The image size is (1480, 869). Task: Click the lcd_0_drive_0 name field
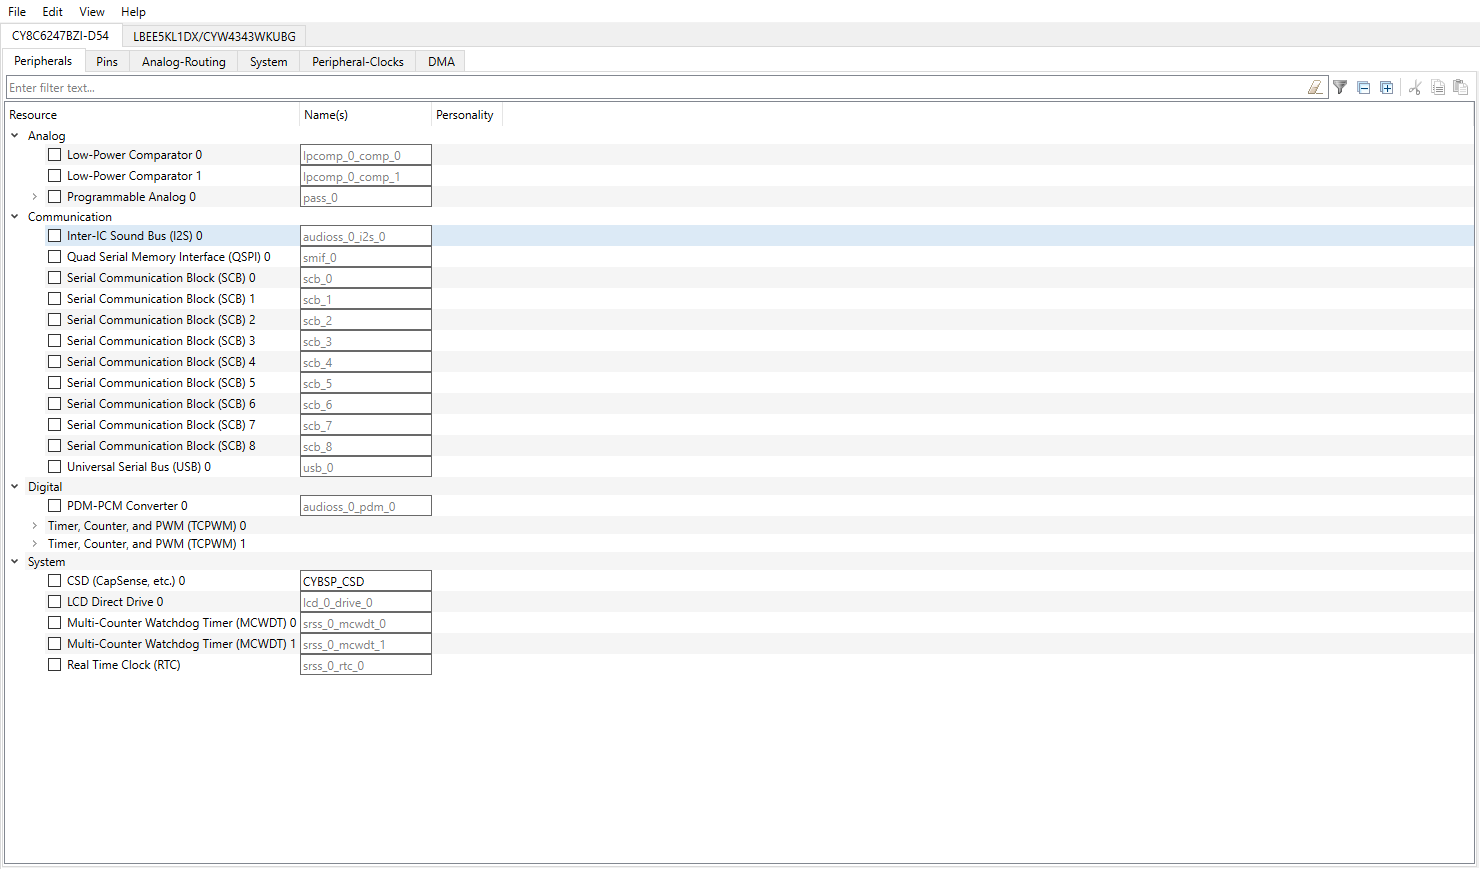(x=366, y=602)
